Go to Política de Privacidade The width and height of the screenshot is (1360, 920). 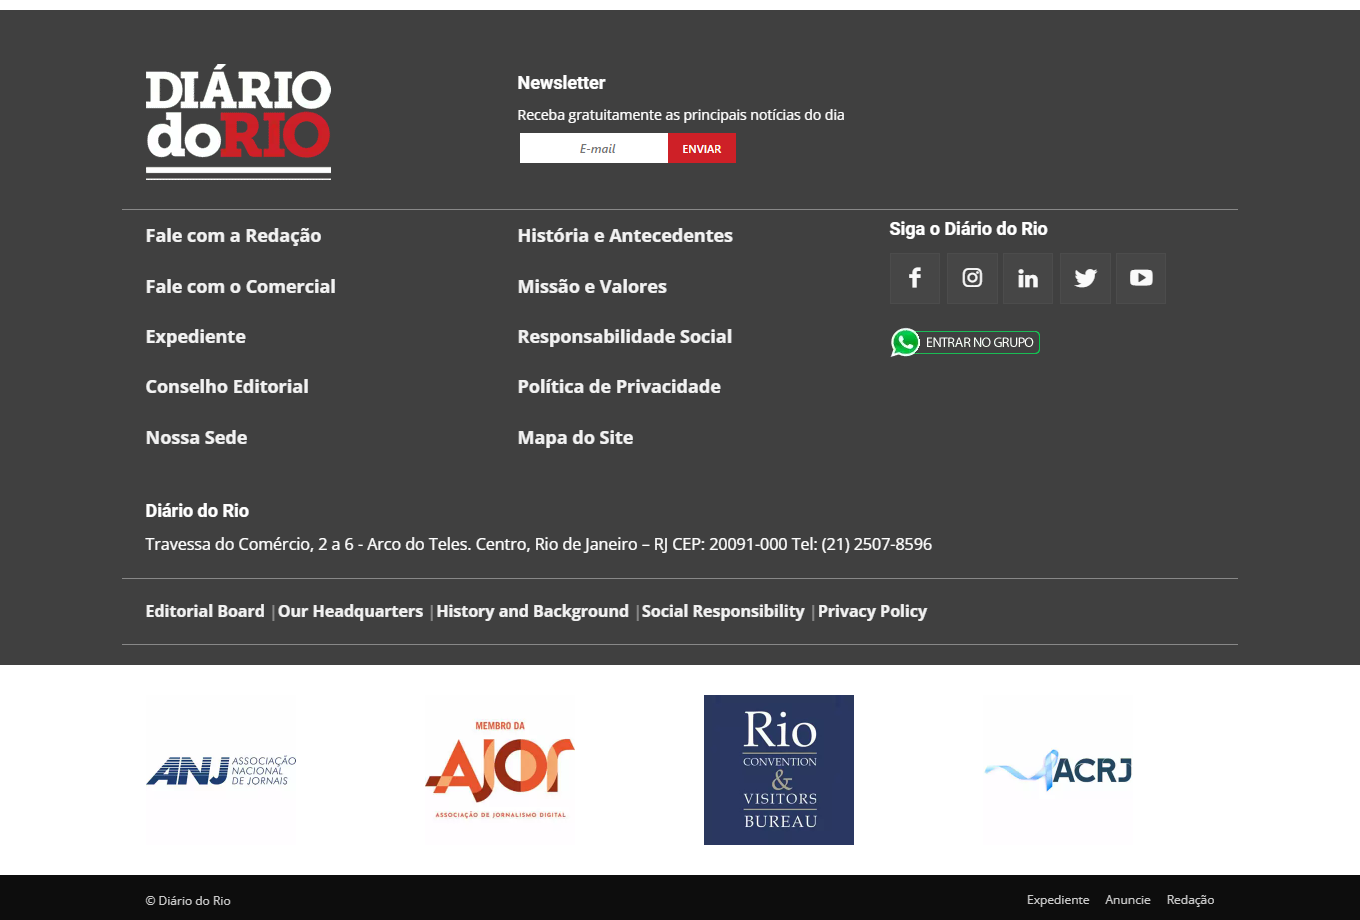pyautogui.click(x=619, y=387)
